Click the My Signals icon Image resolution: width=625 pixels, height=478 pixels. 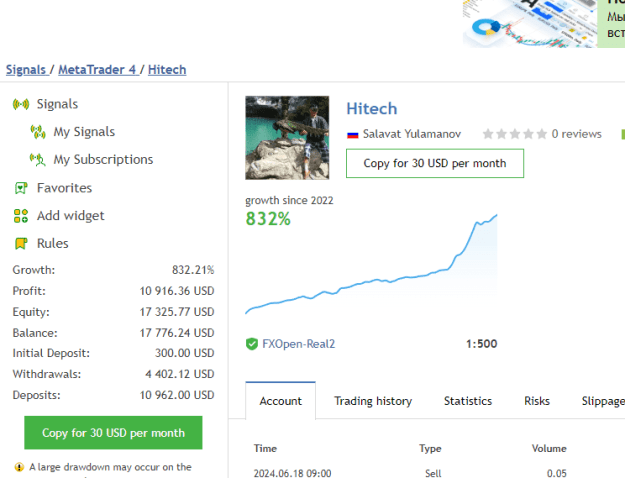[38, 132]
